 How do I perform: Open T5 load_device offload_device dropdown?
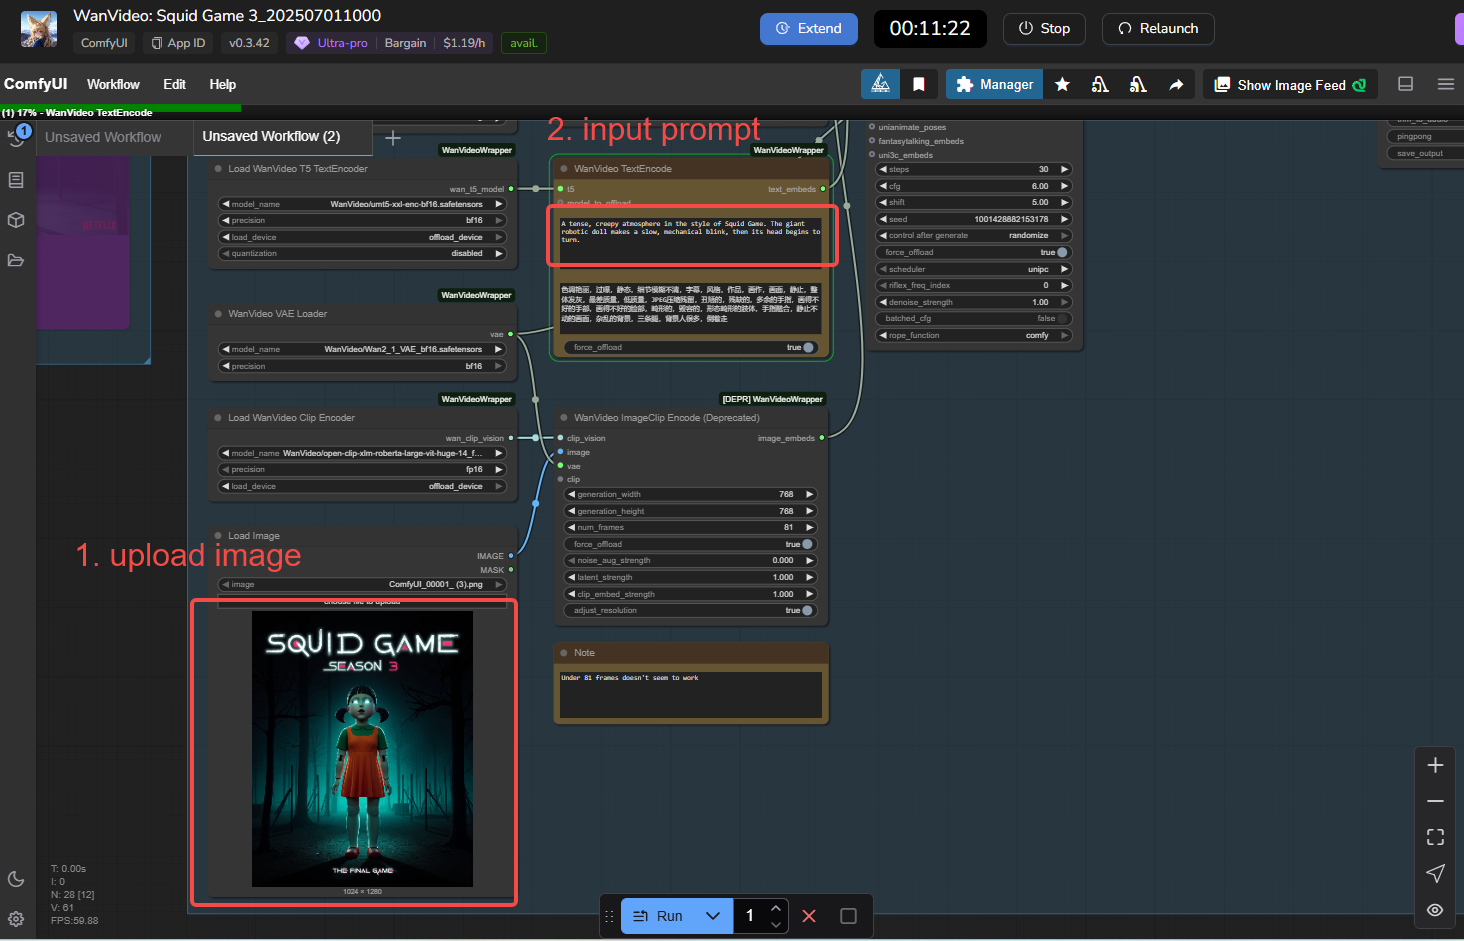(362, 237)
